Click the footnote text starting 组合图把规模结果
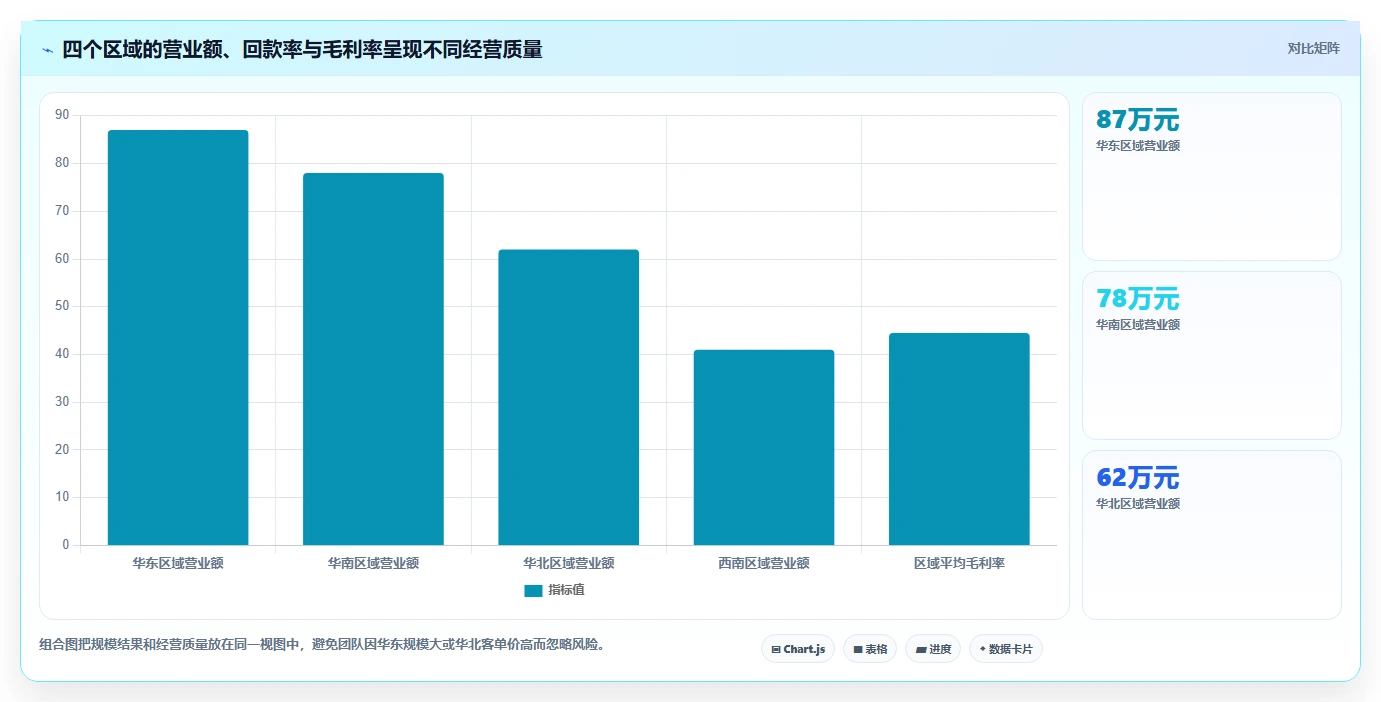Screen dimensions: 1381x702 click(322, 644)
